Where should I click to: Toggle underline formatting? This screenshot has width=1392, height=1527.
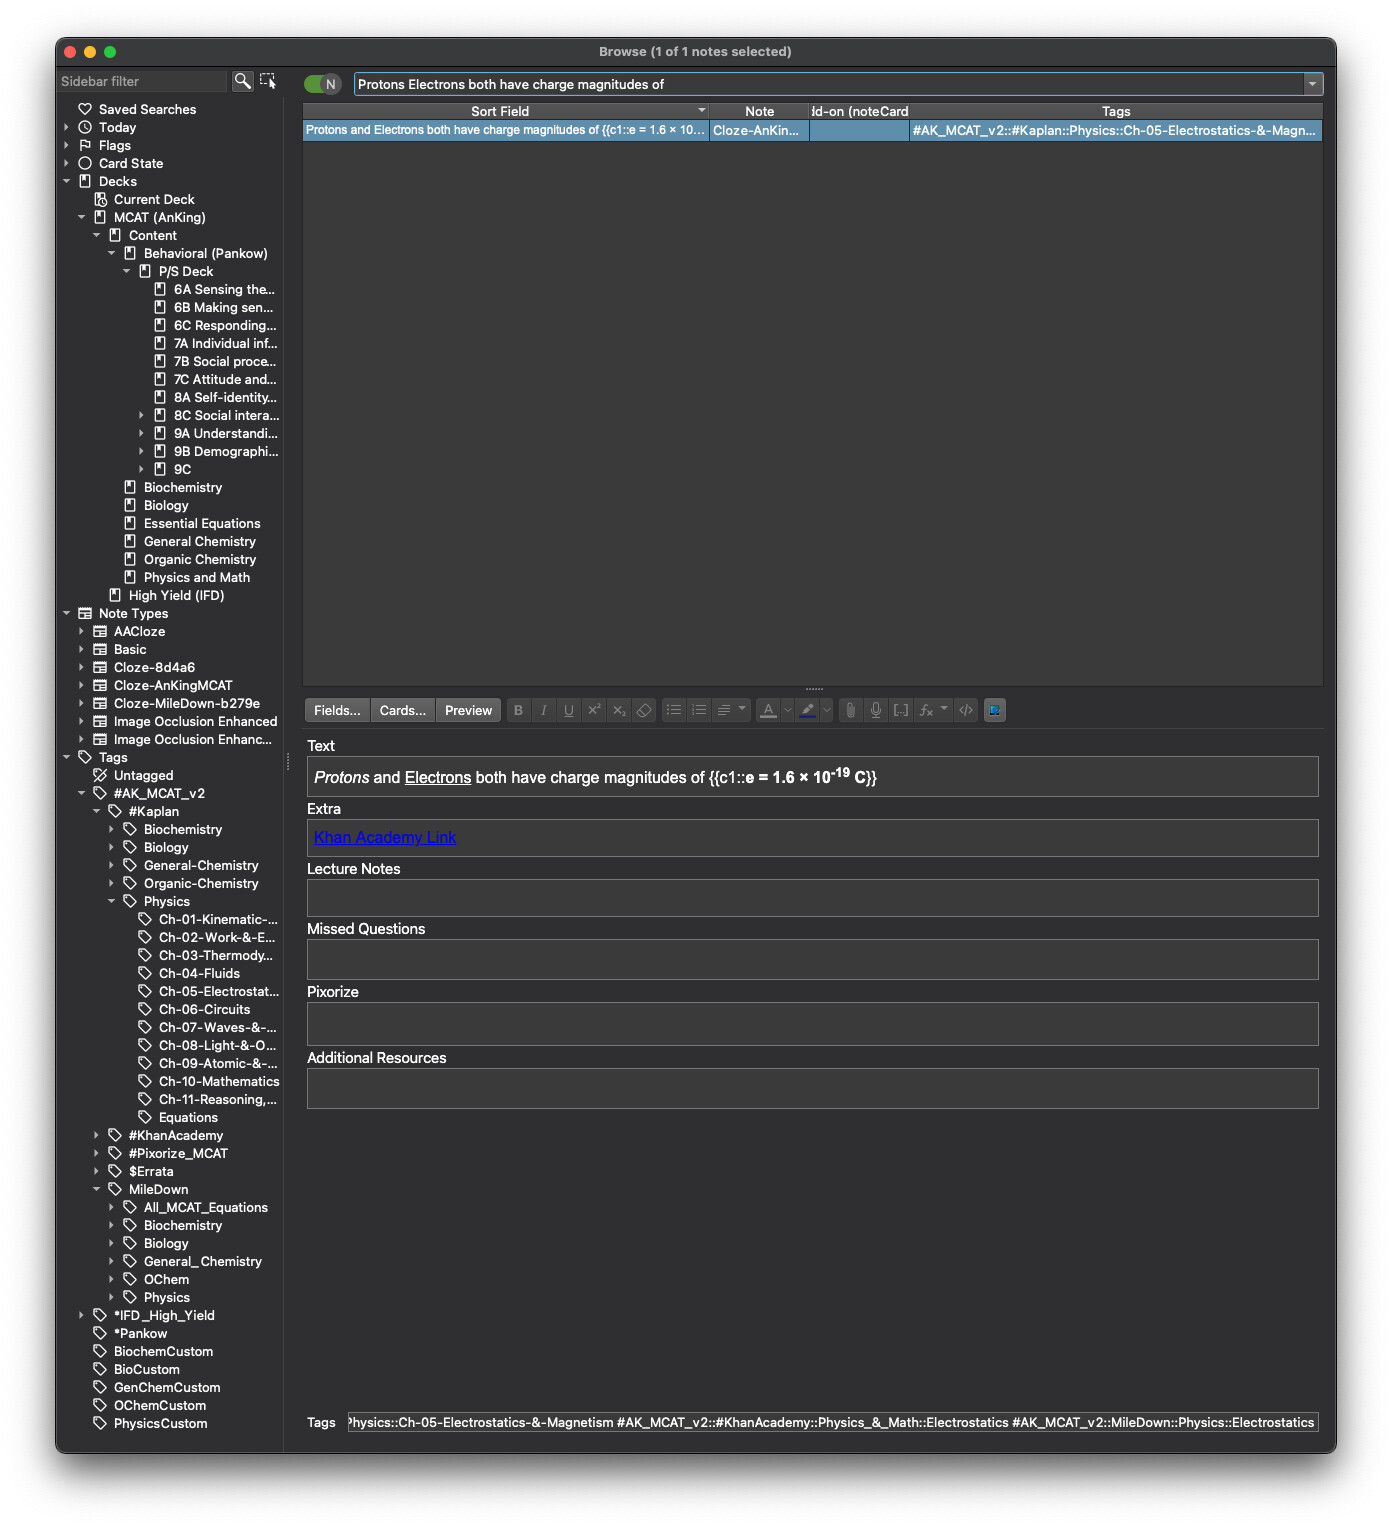(569, 710)
